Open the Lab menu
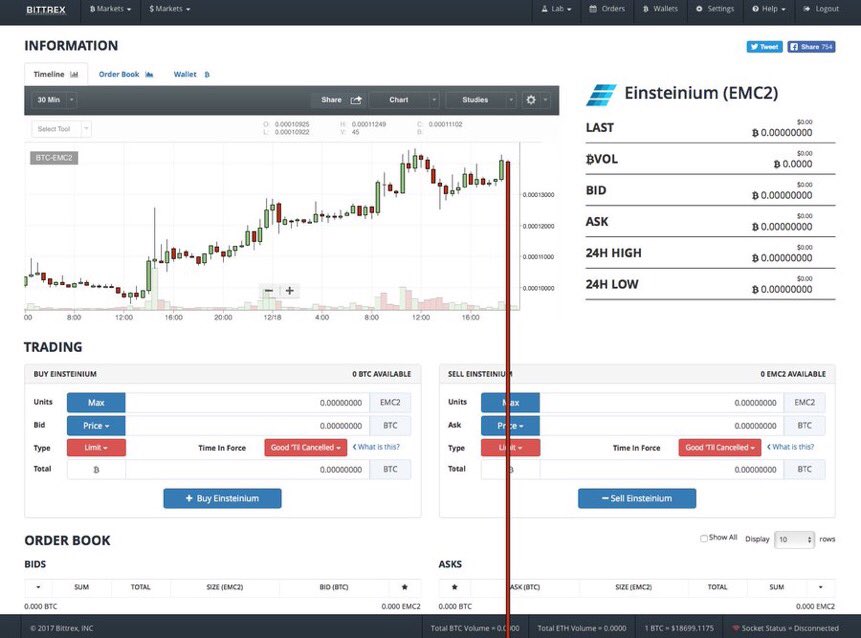The height and width of the screenshot is (638, 861). tap(557, 9)
